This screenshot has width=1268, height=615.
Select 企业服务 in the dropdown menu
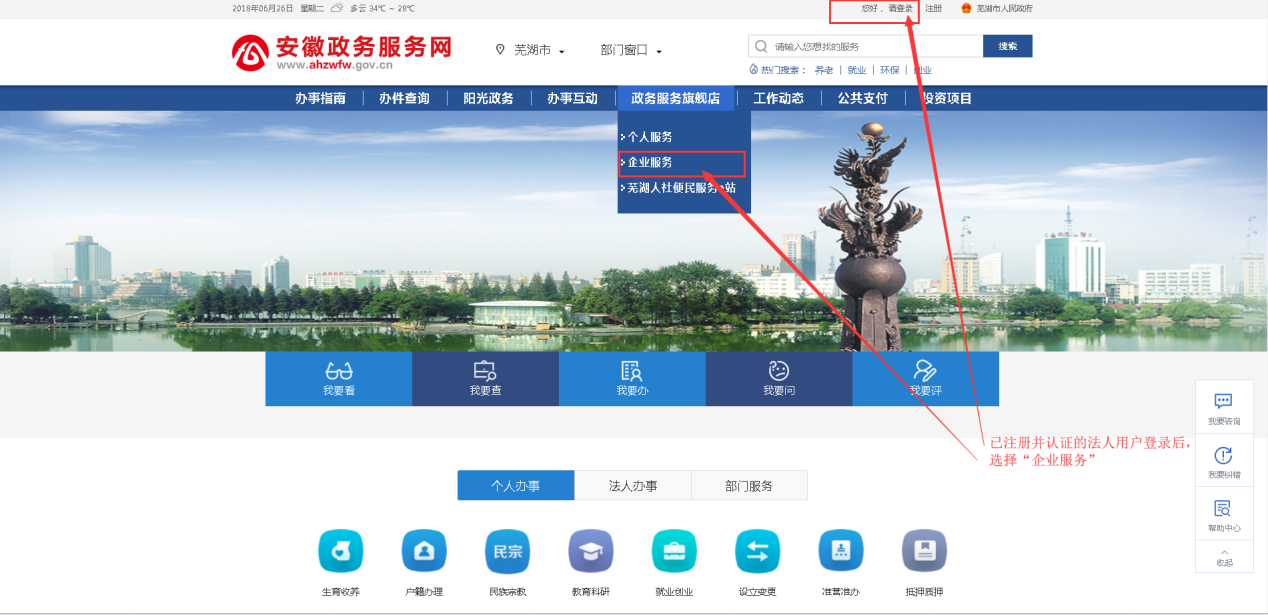[x=650, y=162]
